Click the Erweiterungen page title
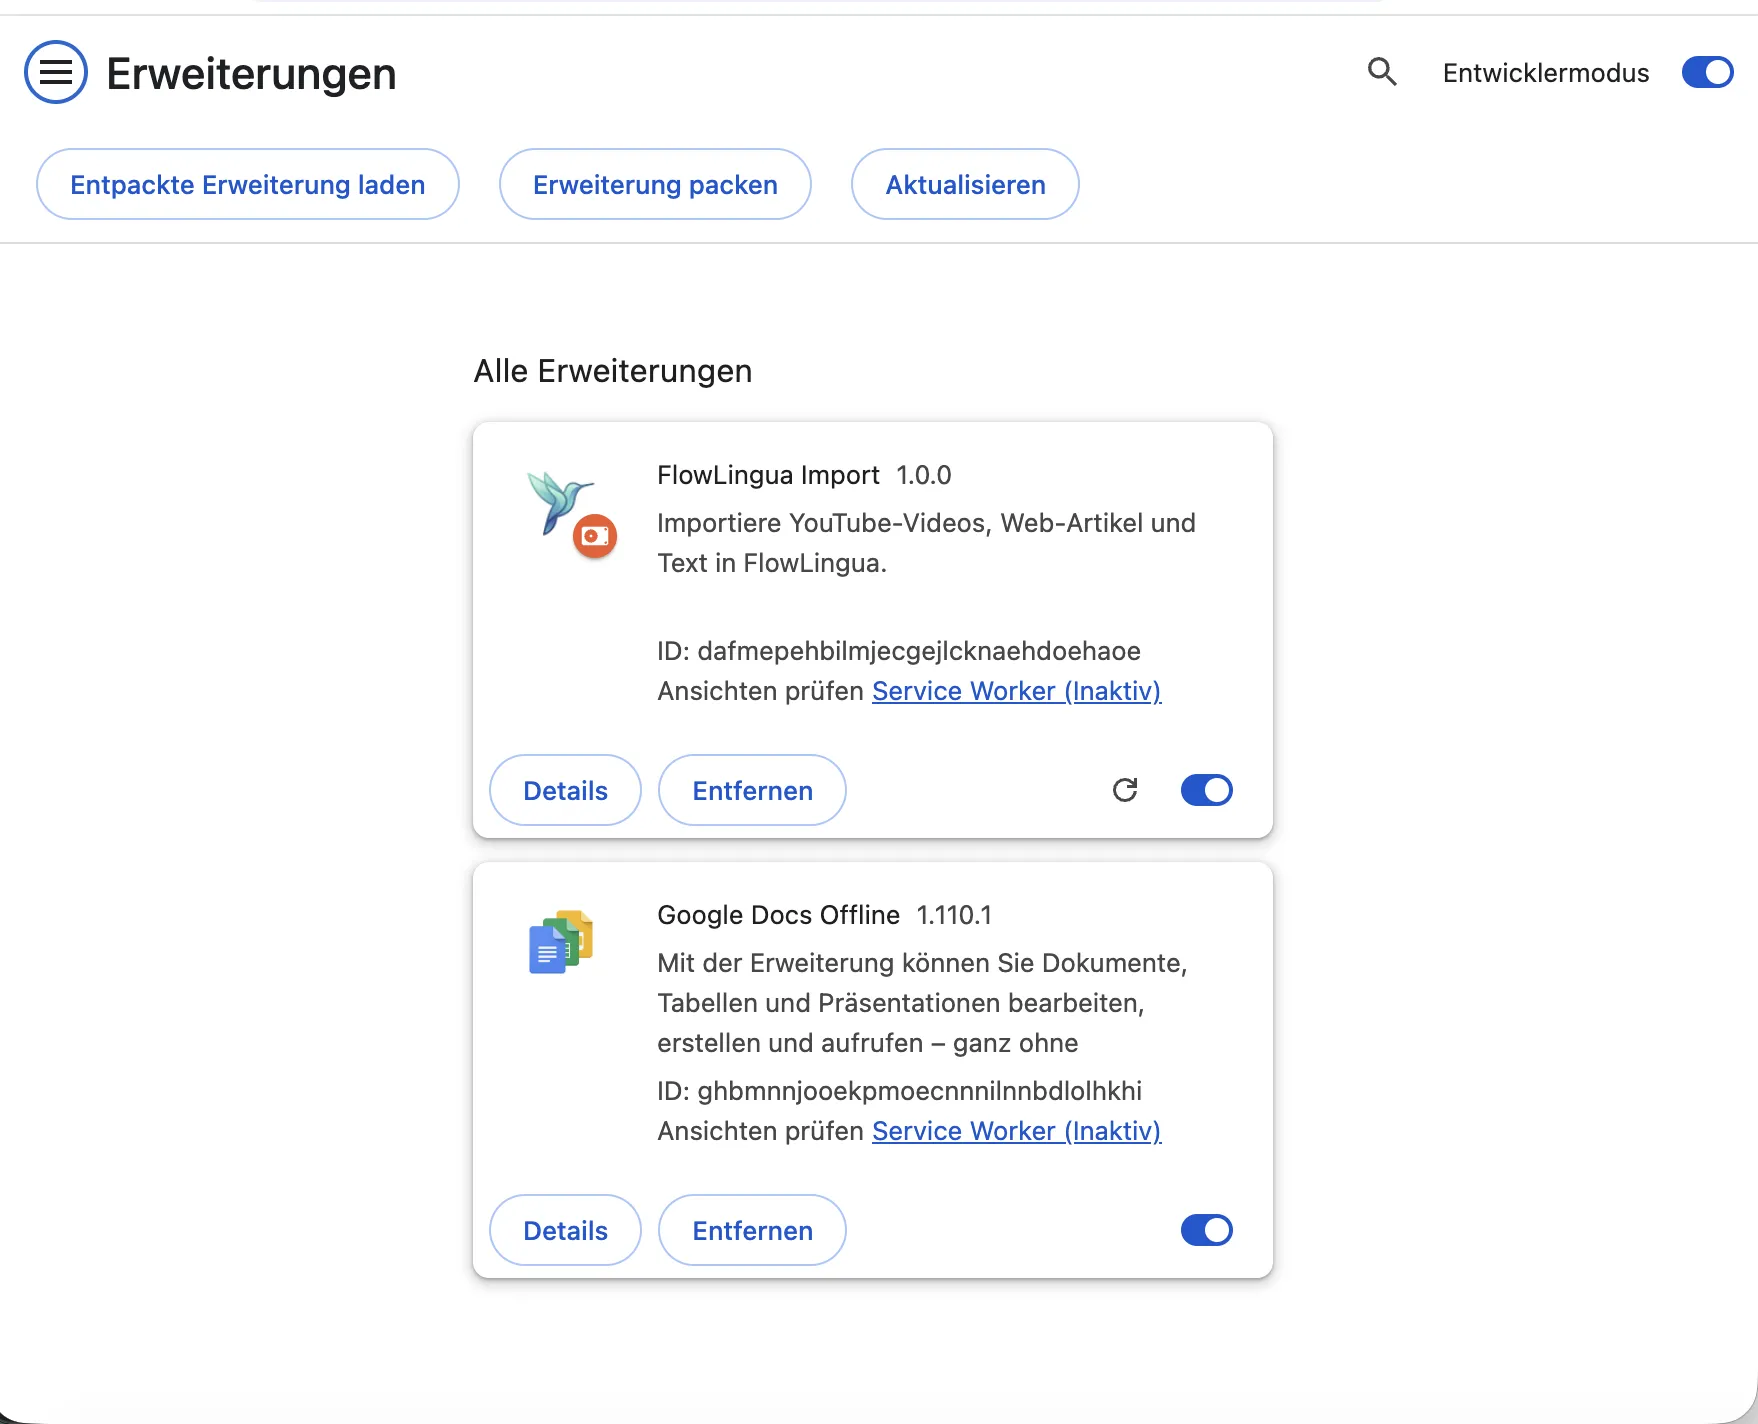 [x=251, y=74]
